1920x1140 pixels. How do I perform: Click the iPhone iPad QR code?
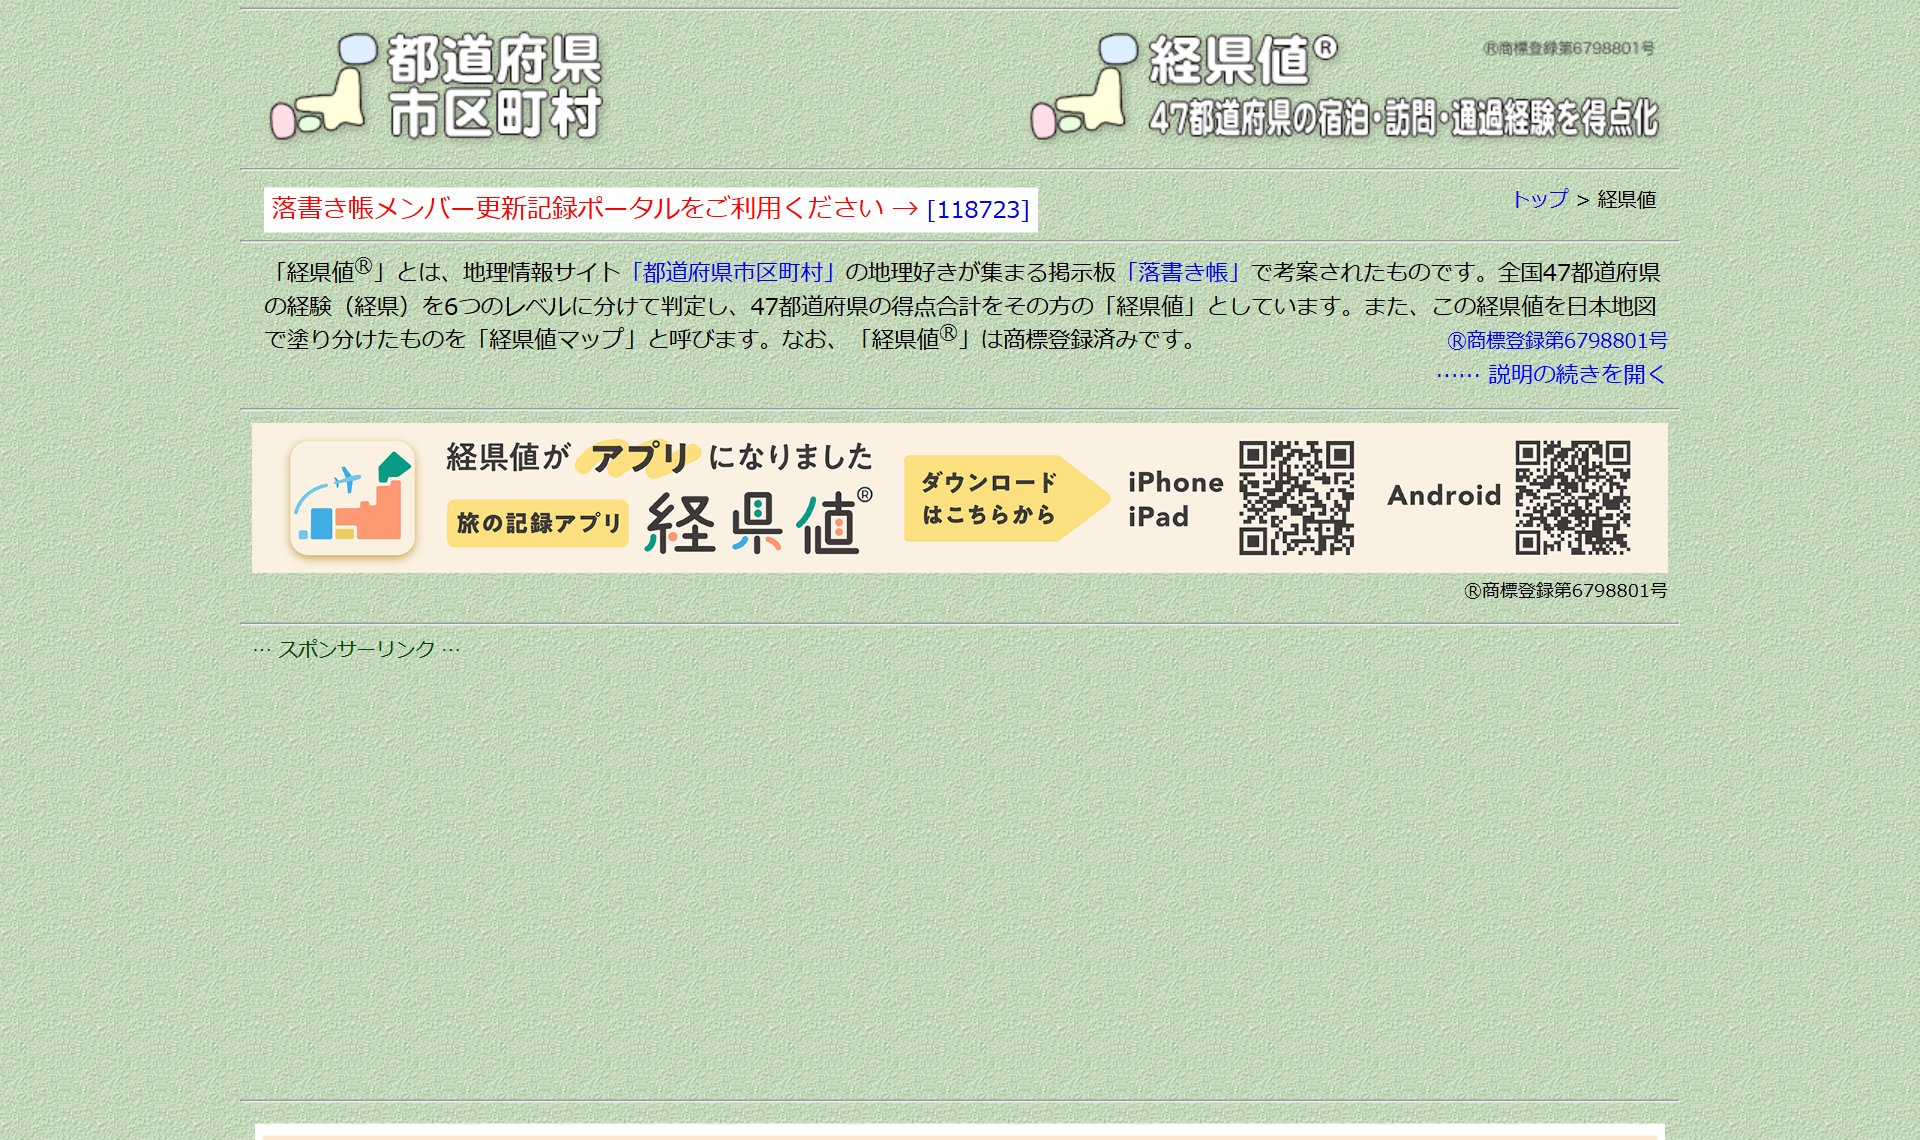click(x=1296, y=497)
